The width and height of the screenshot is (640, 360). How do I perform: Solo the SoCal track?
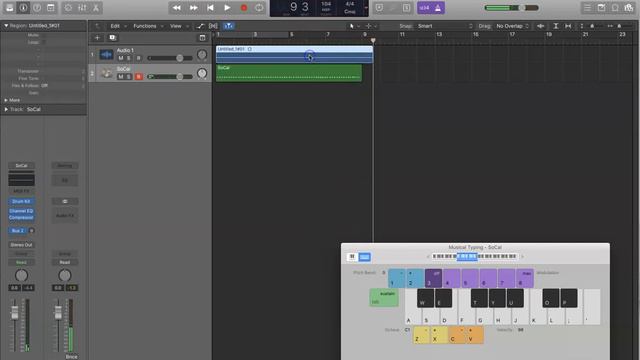(x=129, y=77)
